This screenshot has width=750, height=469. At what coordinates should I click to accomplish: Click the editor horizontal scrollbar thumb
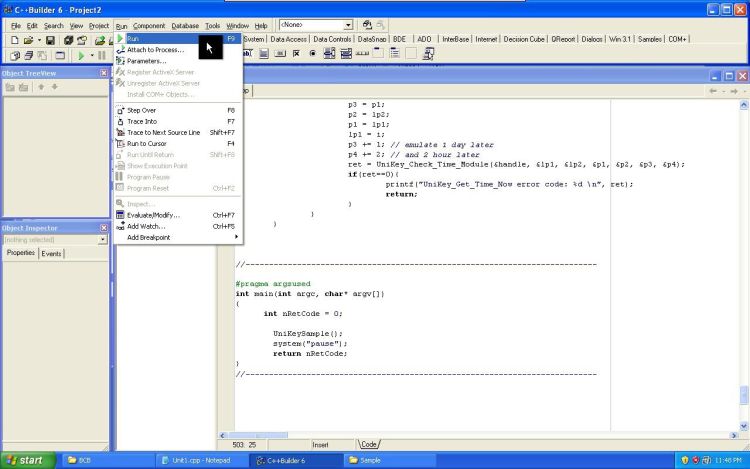point(258,436)
